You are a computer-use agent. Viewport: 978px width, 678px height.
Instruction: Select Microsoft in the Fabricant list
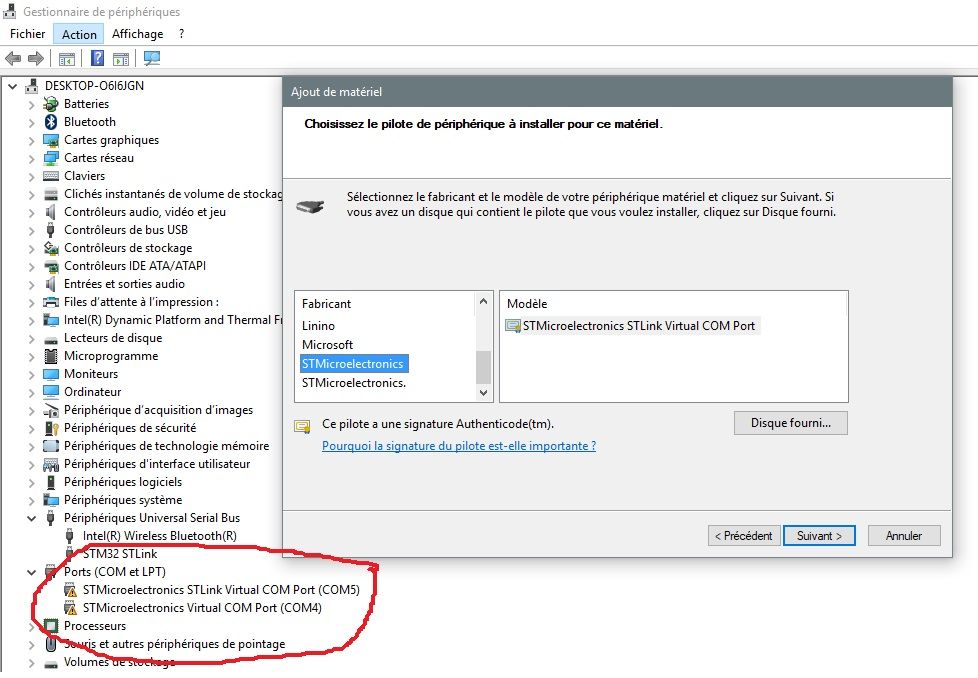[x=327, y=345]
